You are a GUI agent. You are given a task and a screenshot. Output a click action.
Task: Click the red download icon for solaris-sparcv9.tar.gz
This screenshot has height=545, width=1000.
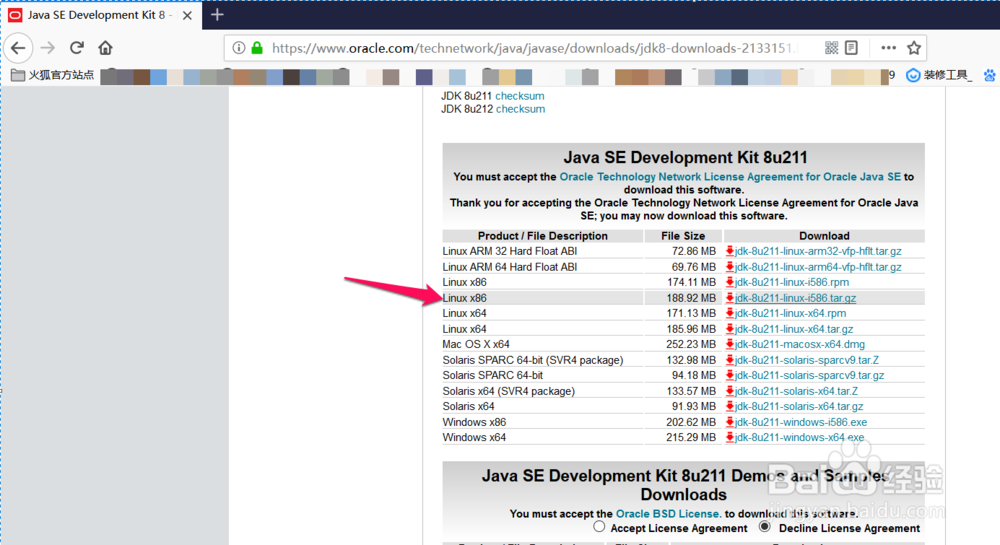pos(730,375)
